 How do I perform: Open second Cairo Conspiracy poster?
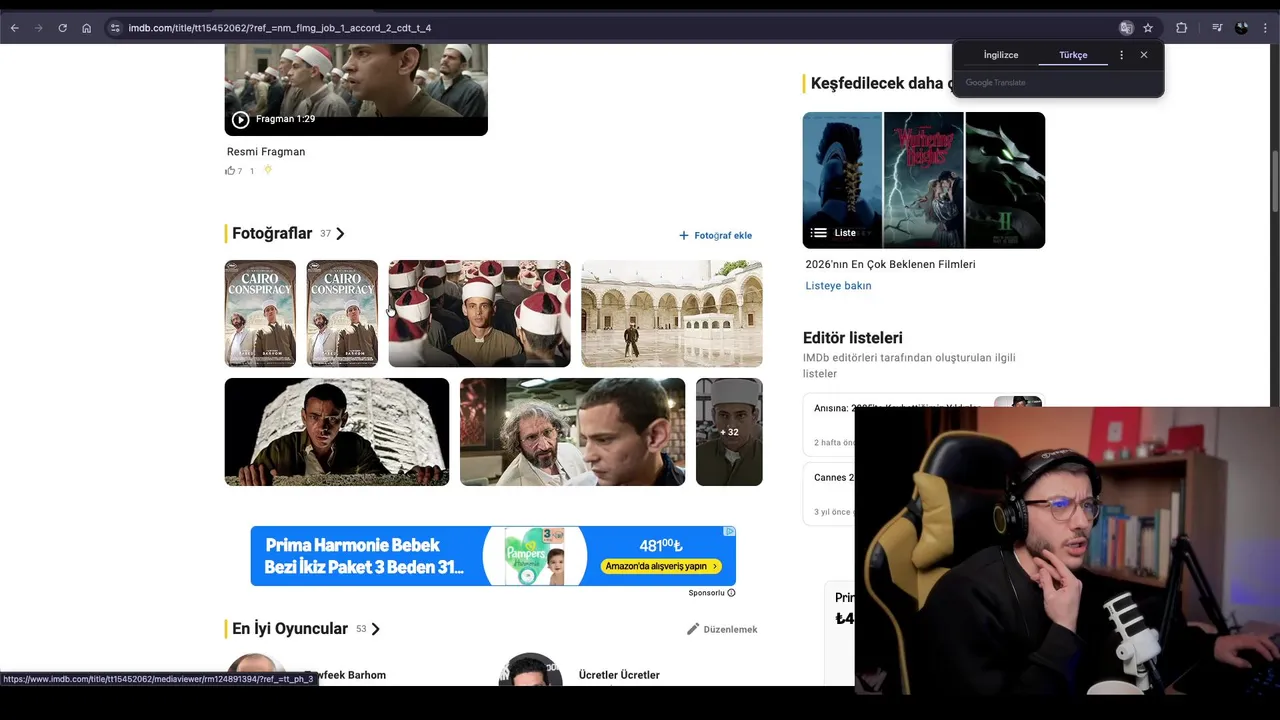click(x=342, y=314)
